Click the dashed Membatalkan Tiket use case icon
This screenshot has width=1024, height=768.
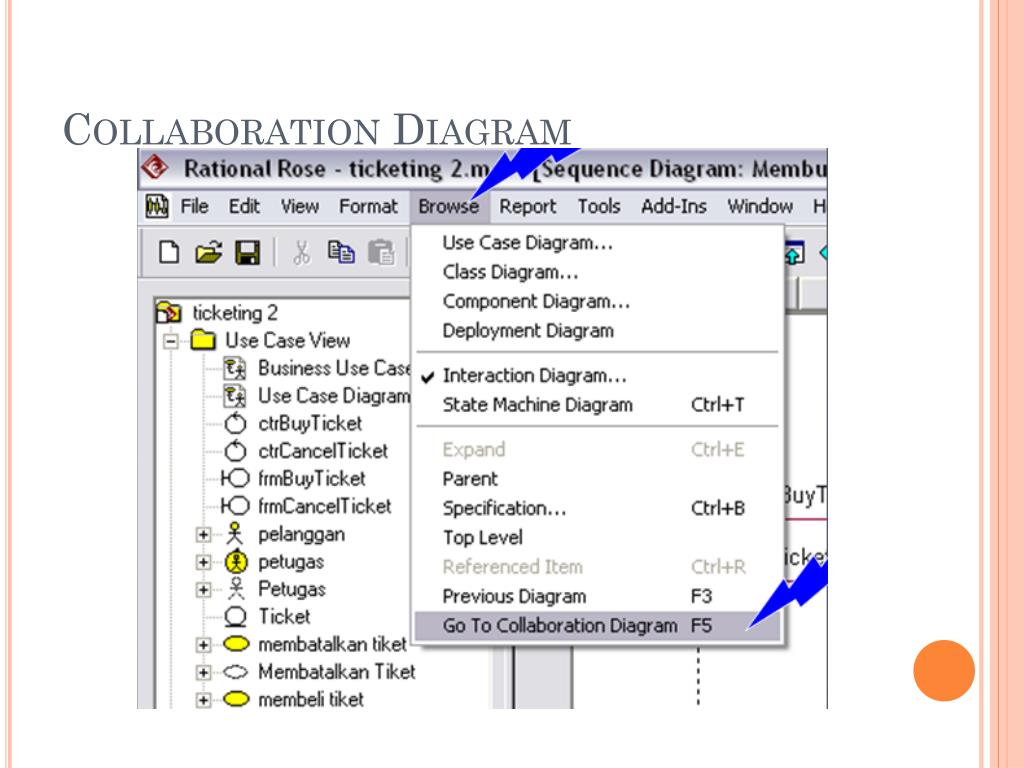pyautogui.click(x=236, y=672)
